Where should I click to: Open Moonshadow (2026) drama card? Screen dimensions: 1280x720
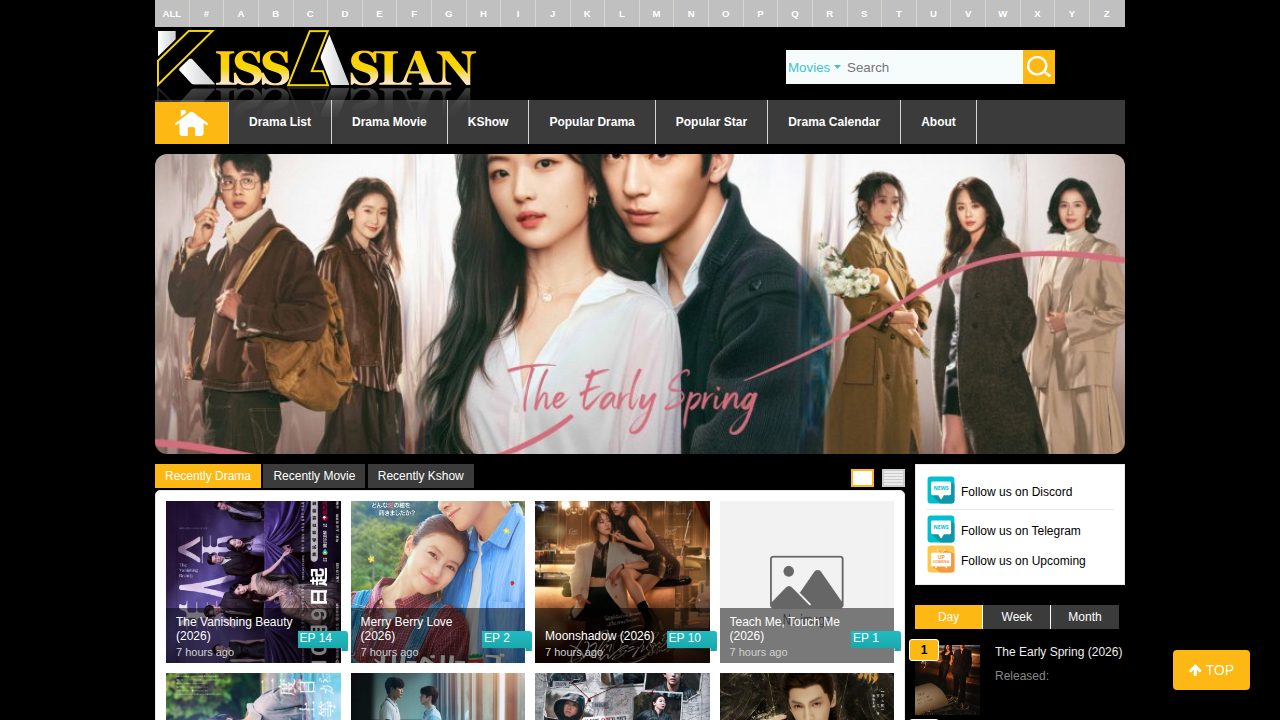point(622,582)
